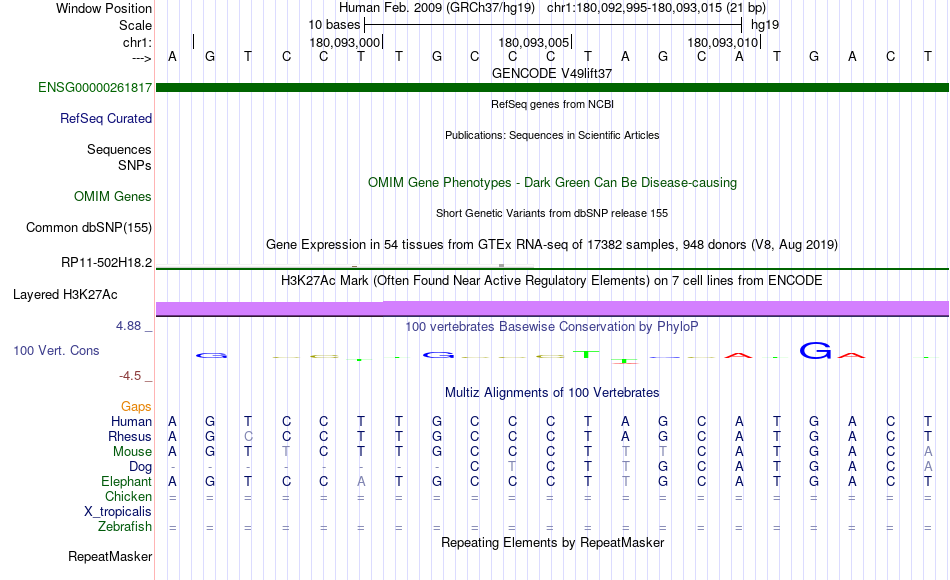The image size is (950, 580).
Task: Click 'RefSeq genes from NCBI' title
Action: click(552, 104)
